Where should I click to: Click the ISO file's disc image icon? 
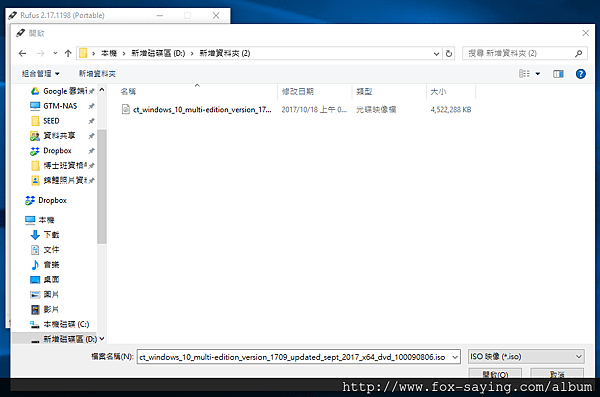[x=126, y=109]
